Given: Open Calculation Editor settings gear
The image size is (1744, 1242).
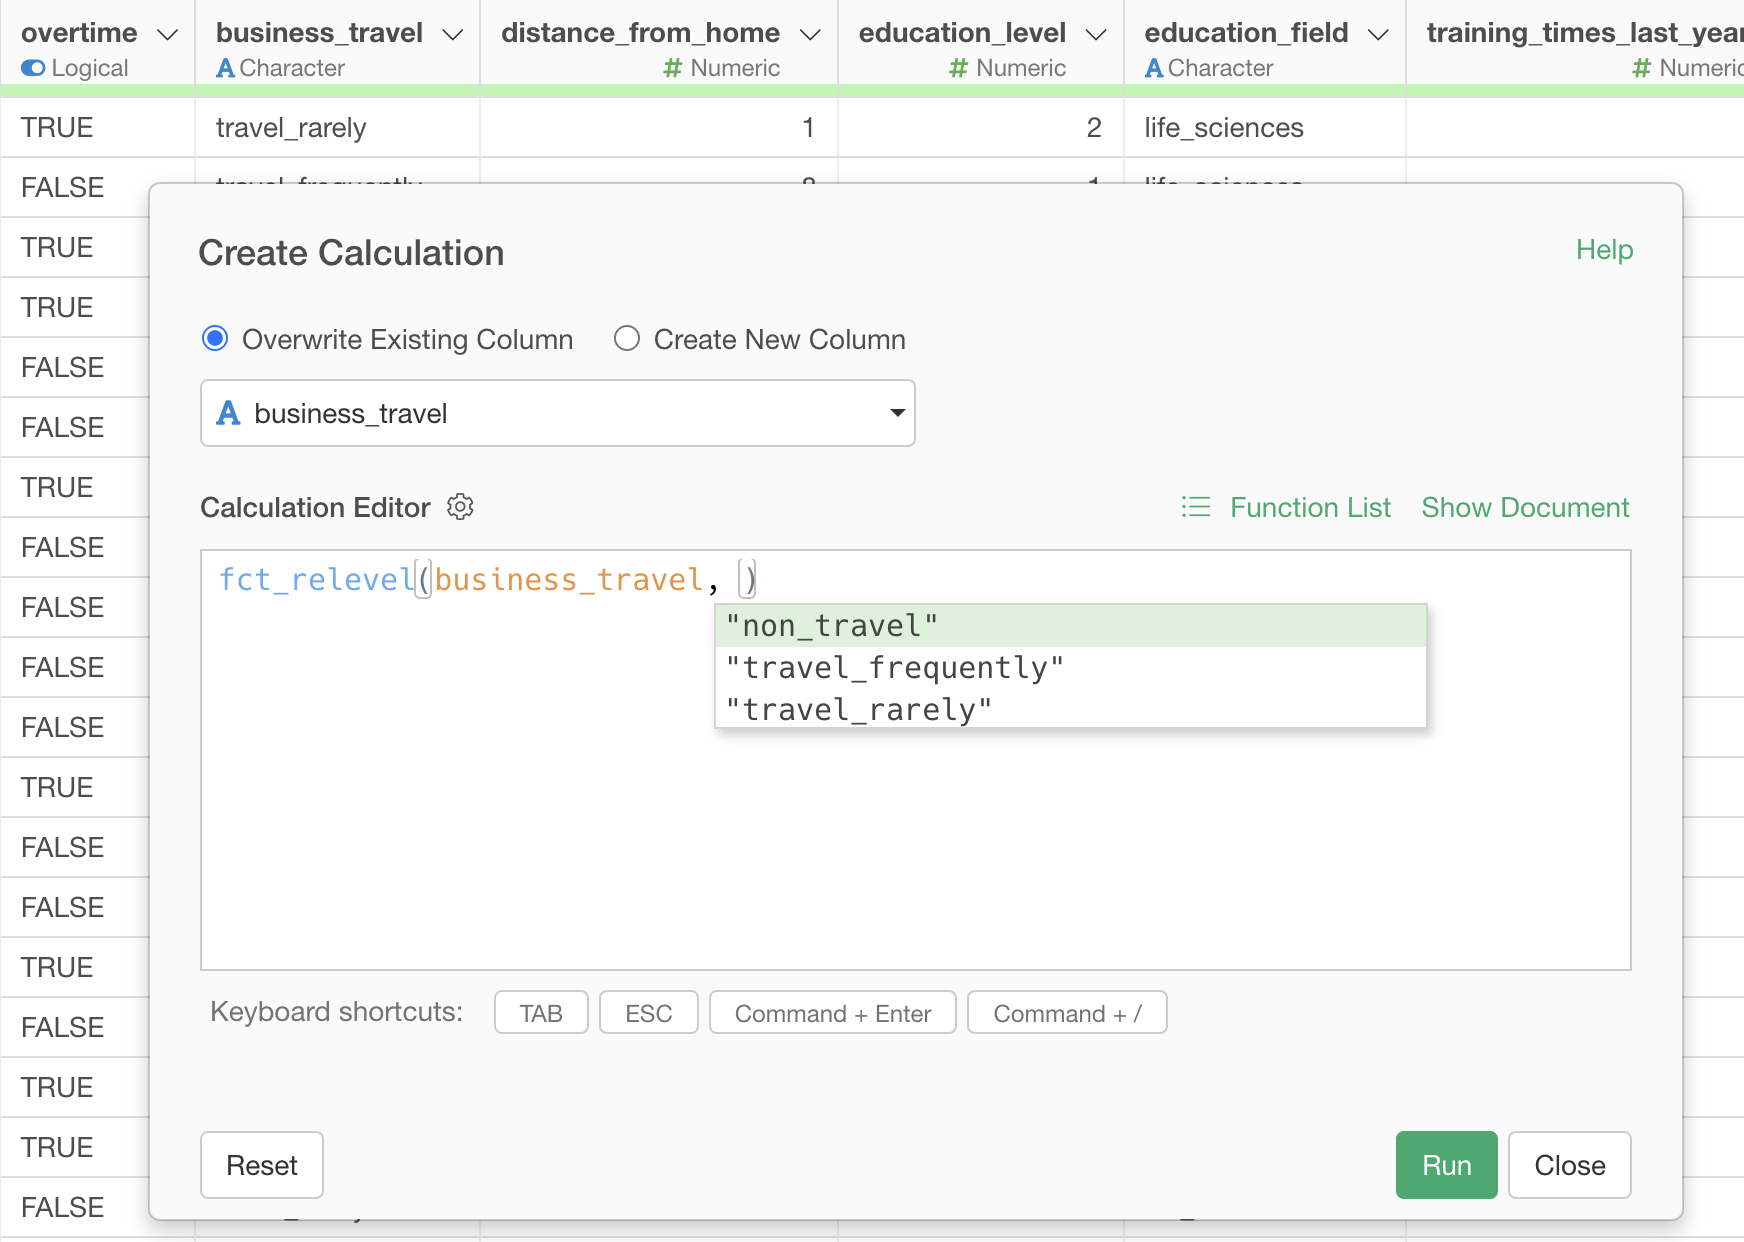Looking at the screenshot, I should click(460, 507).
